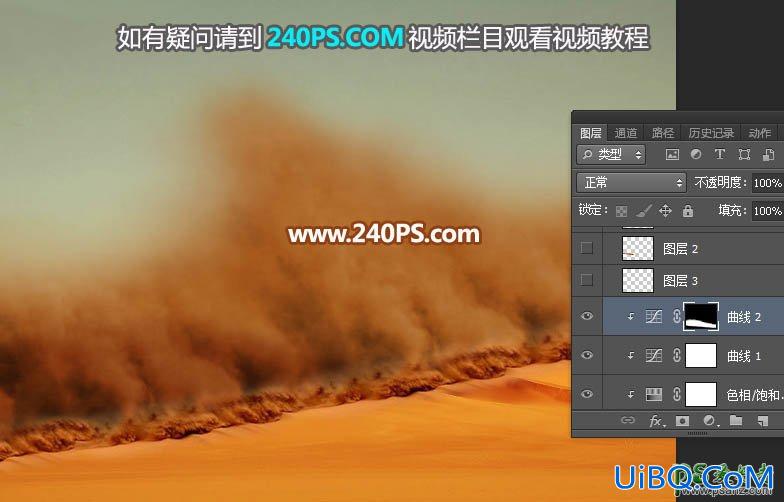Create new fill or adjustment layer
Viewport: 784px width, 502px height.
pos(709,421)
